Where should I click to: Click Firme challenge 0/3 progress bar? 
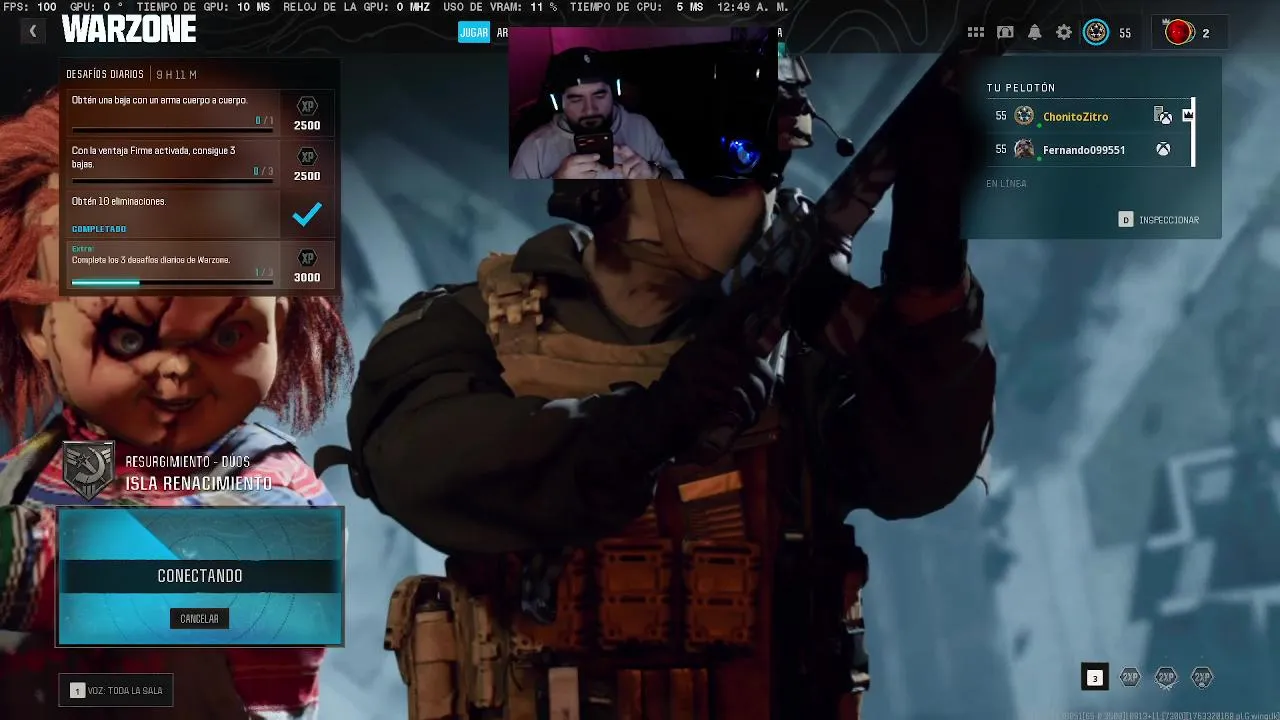pyautogui.click(x=172, y=181)
